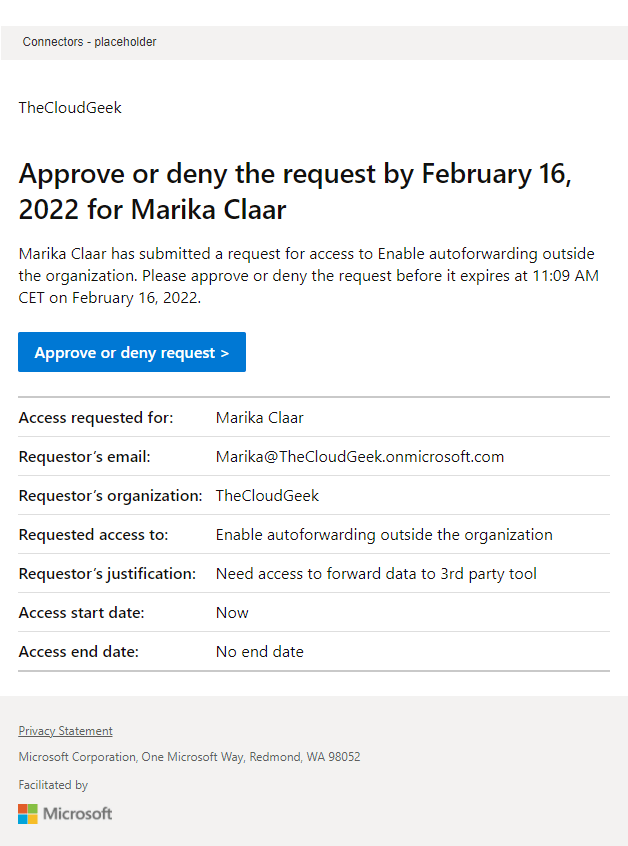Click the requestor's email address
Image resolution: width=628 pixels, height=846 pixels.
pos(360,457)
